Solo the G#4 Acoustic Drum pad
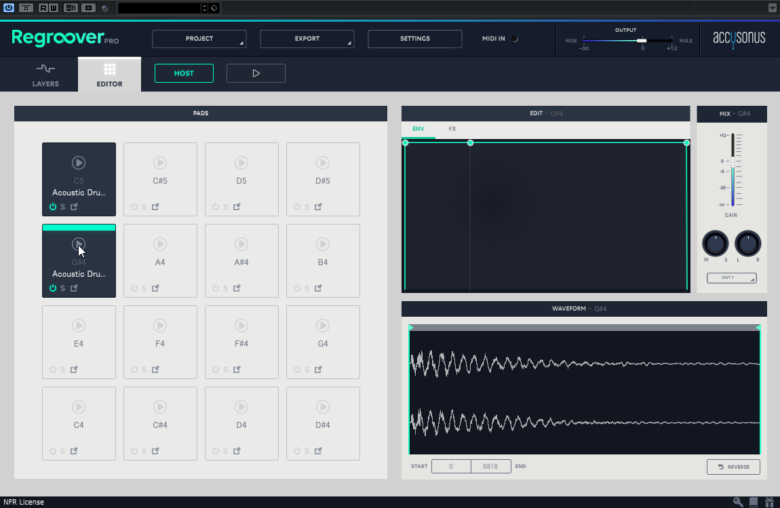 [x=63, y=289]
